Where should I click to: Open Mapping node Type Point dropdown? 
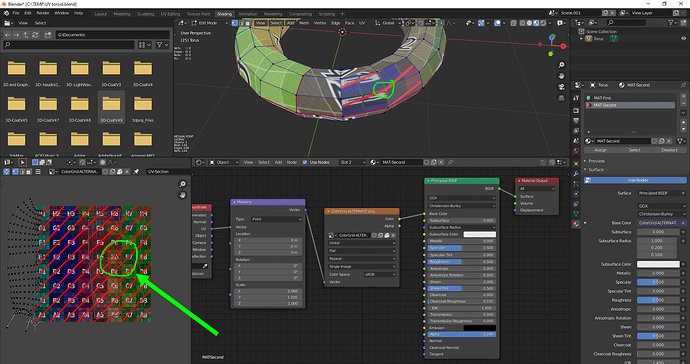click(276, 219)
